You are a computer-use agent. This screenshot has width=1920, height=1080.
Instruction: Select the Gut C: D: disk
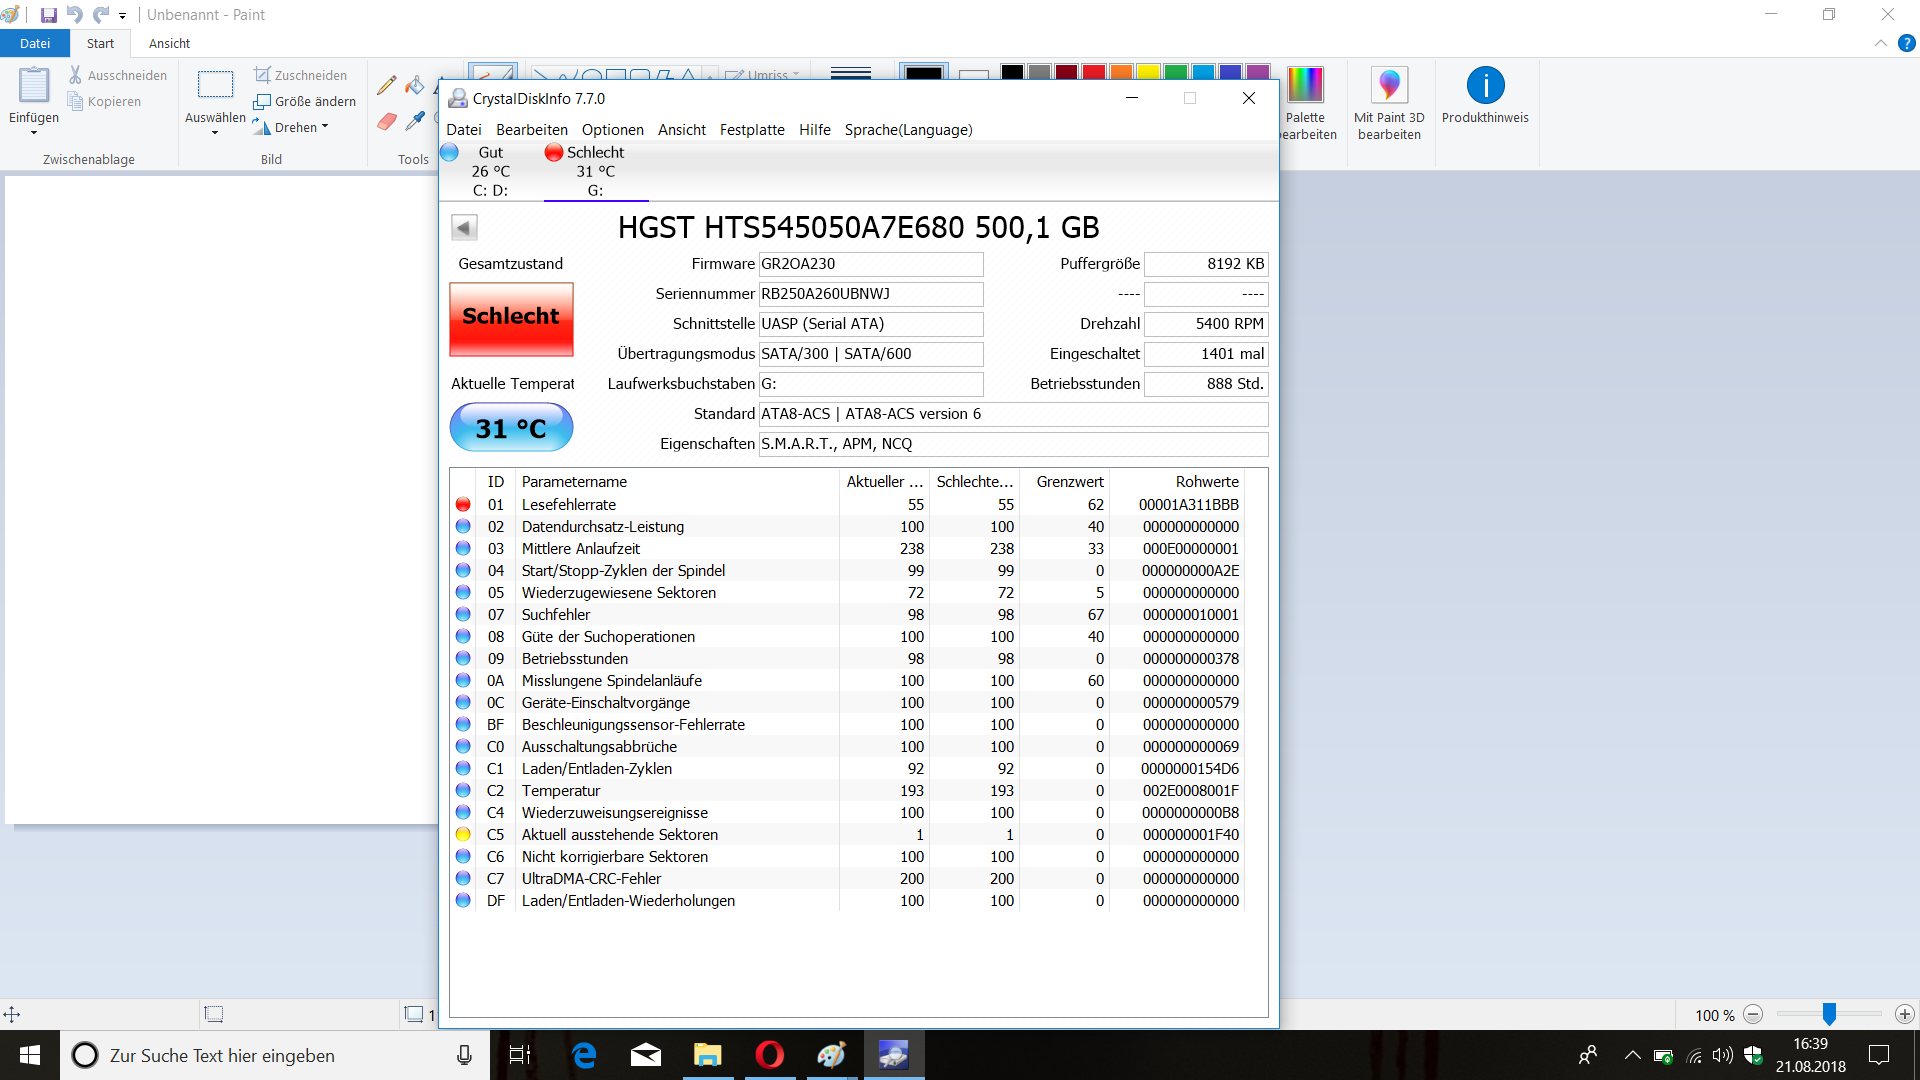coord(489,171)
